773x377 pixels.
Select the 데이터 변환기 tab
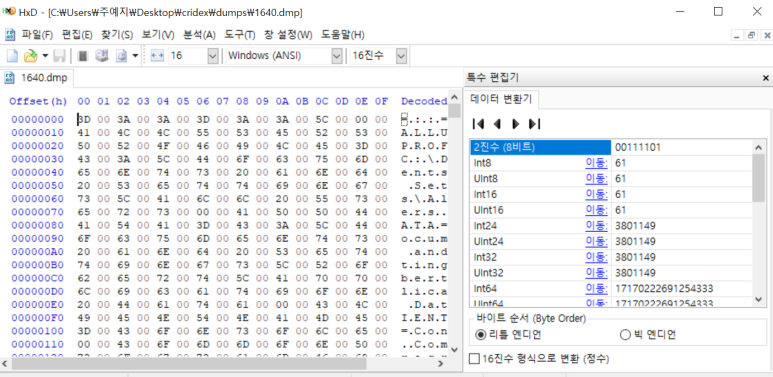[501, 99]
